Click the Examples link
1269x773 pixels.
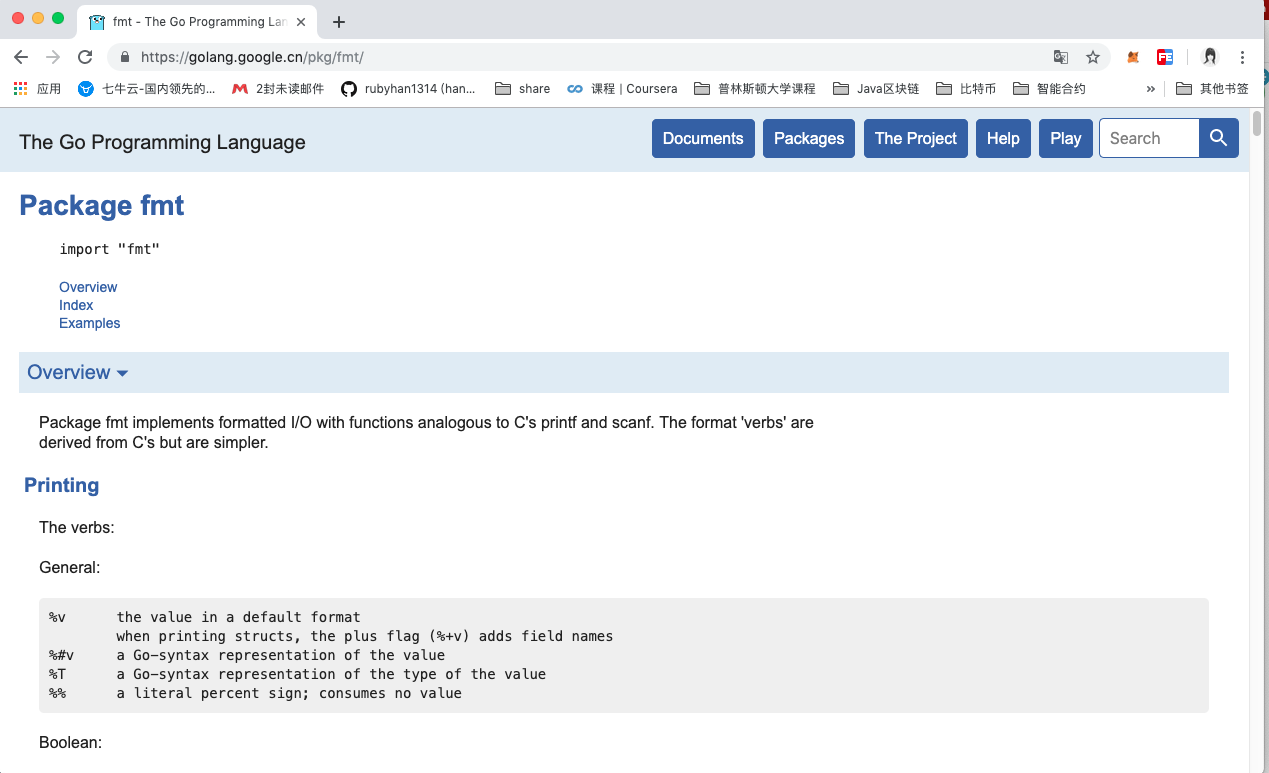click(x=89, y=323)
